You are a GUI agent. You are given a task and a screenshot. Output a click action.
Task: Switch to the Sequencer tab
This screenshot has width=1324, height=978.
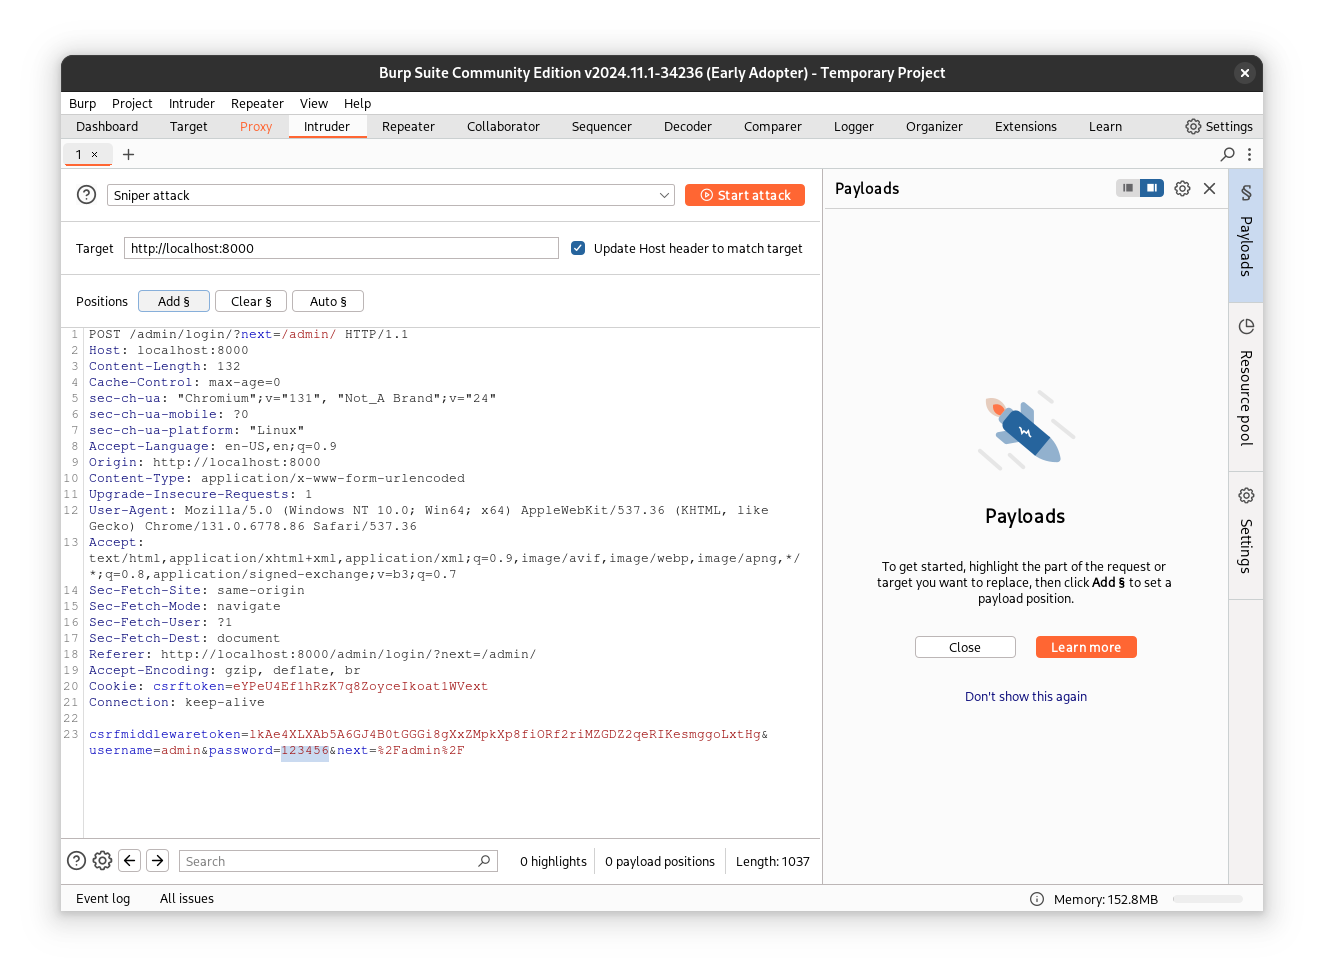602,127
